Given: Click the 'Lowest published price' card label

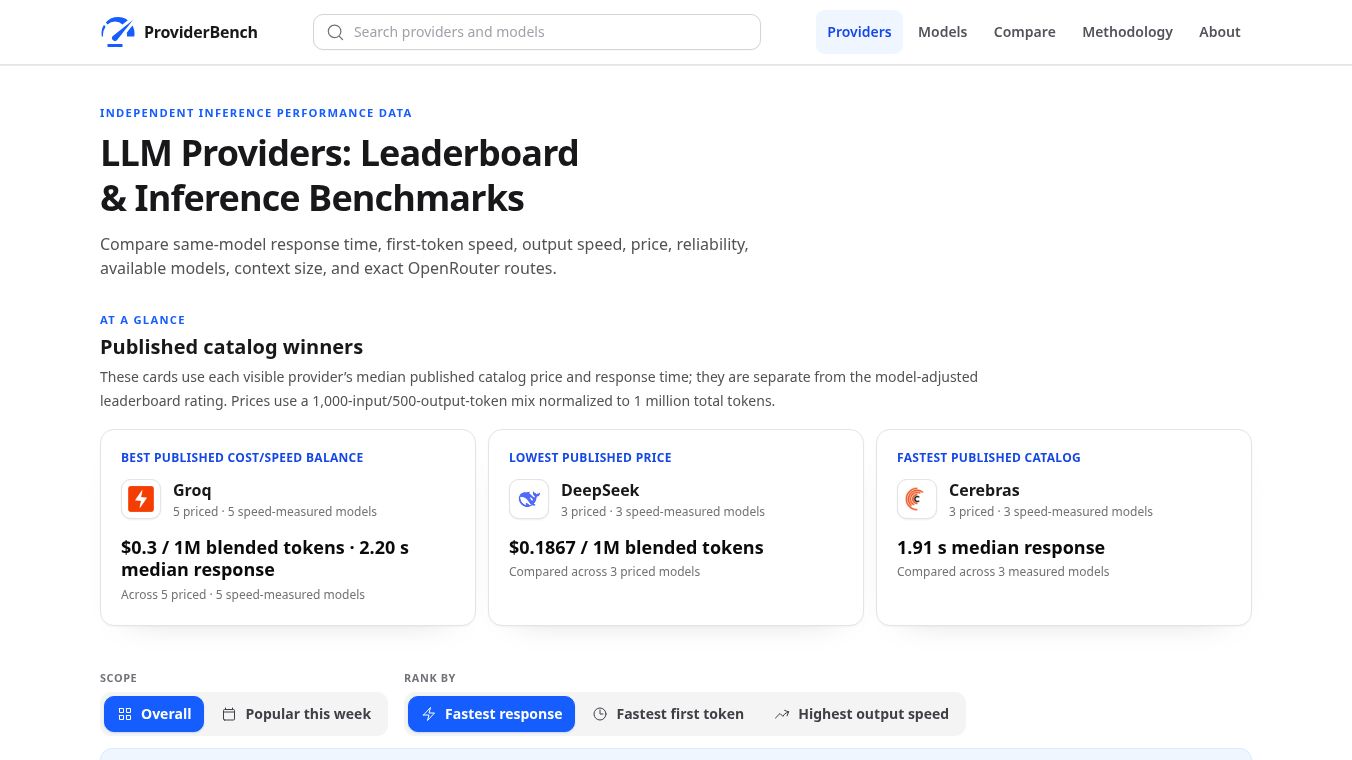Looking at the screenshot, I should tap(590, 457).
